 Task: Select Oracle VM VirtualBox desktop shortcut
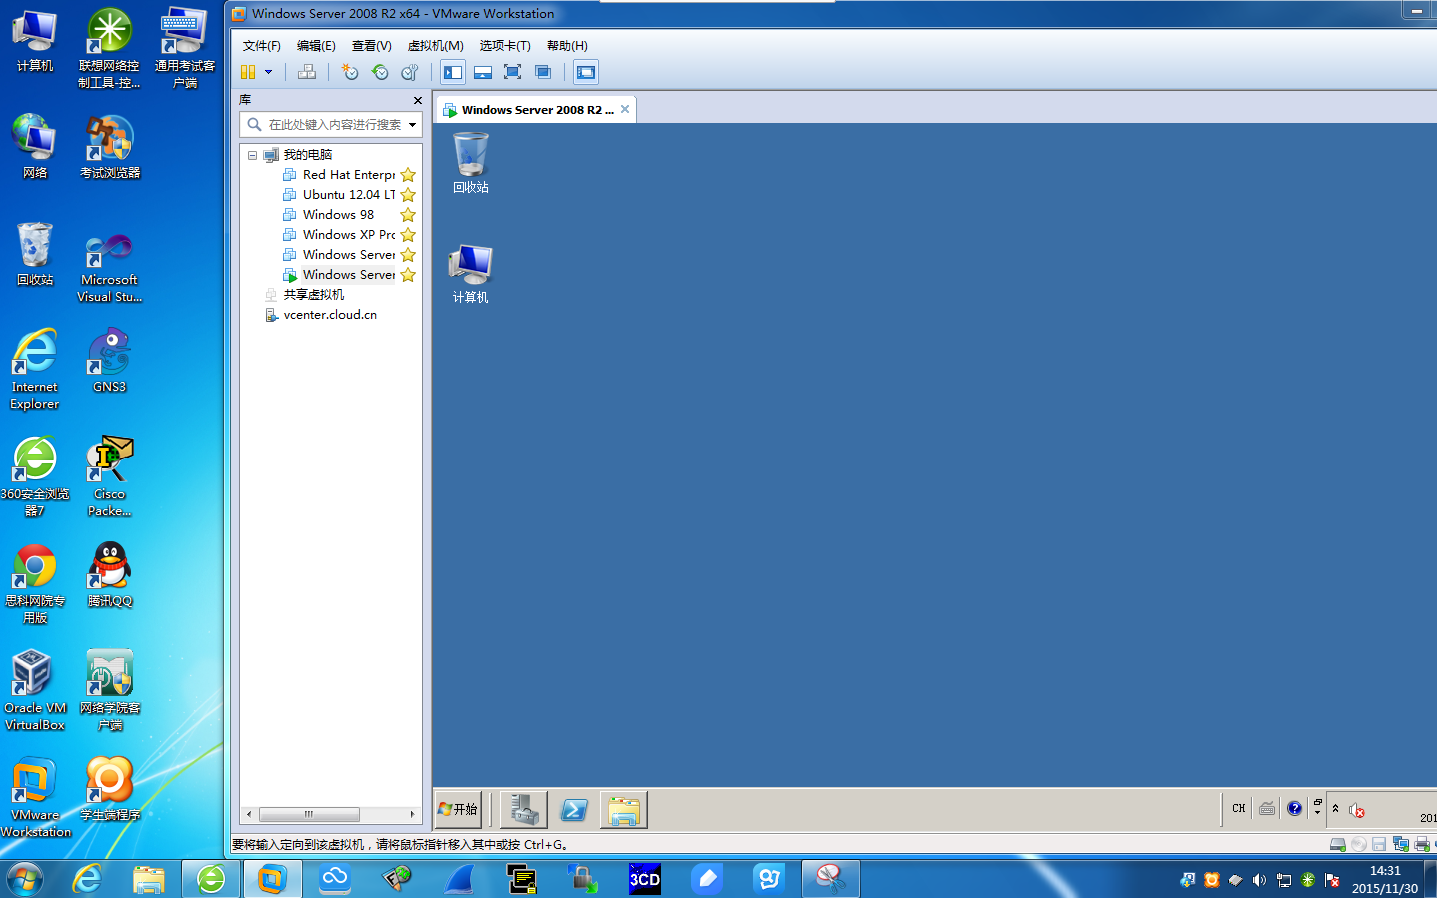coord(35,690)
